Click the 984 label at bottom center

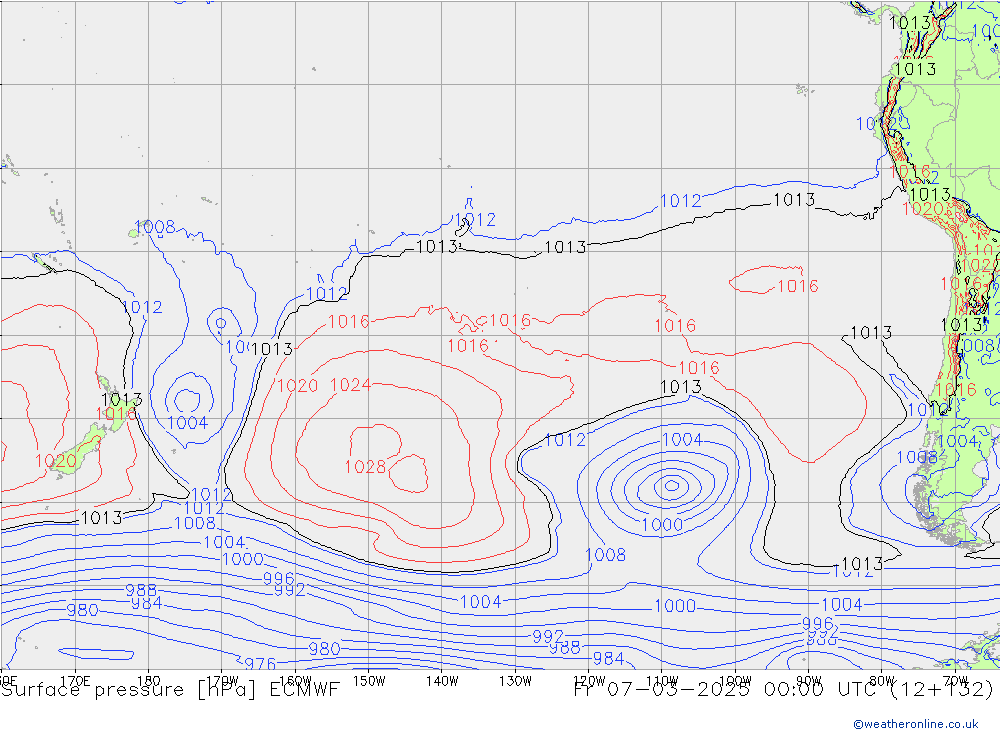tap(608, 658)
